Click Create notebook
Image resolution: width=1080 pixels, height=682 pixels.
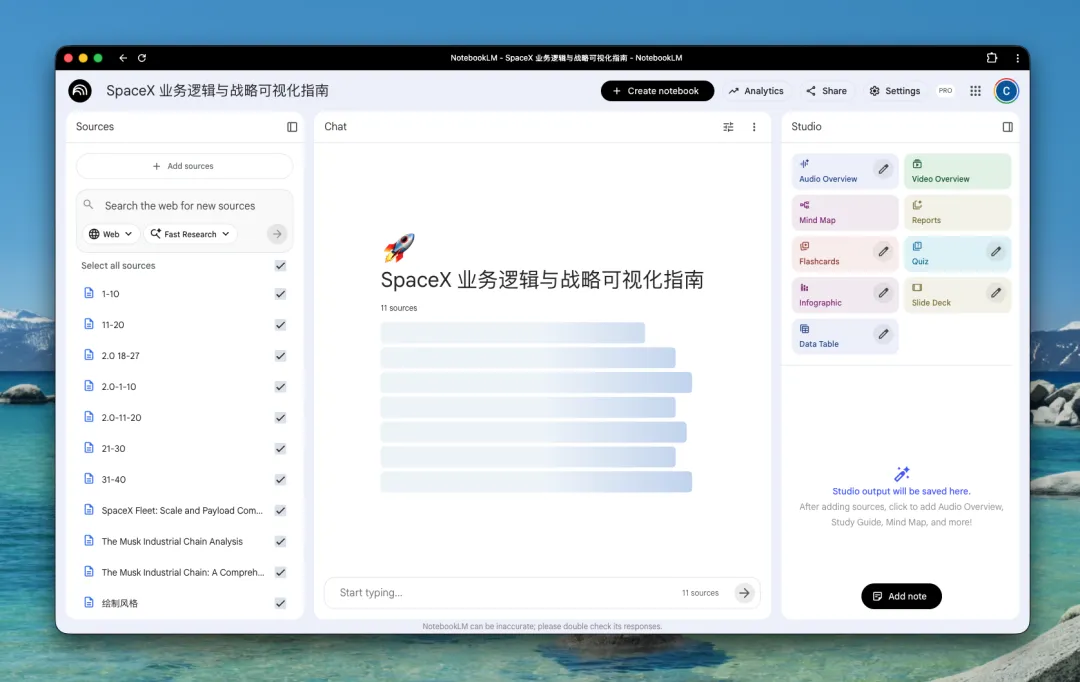pyautogui.click(x=657, y=91)
